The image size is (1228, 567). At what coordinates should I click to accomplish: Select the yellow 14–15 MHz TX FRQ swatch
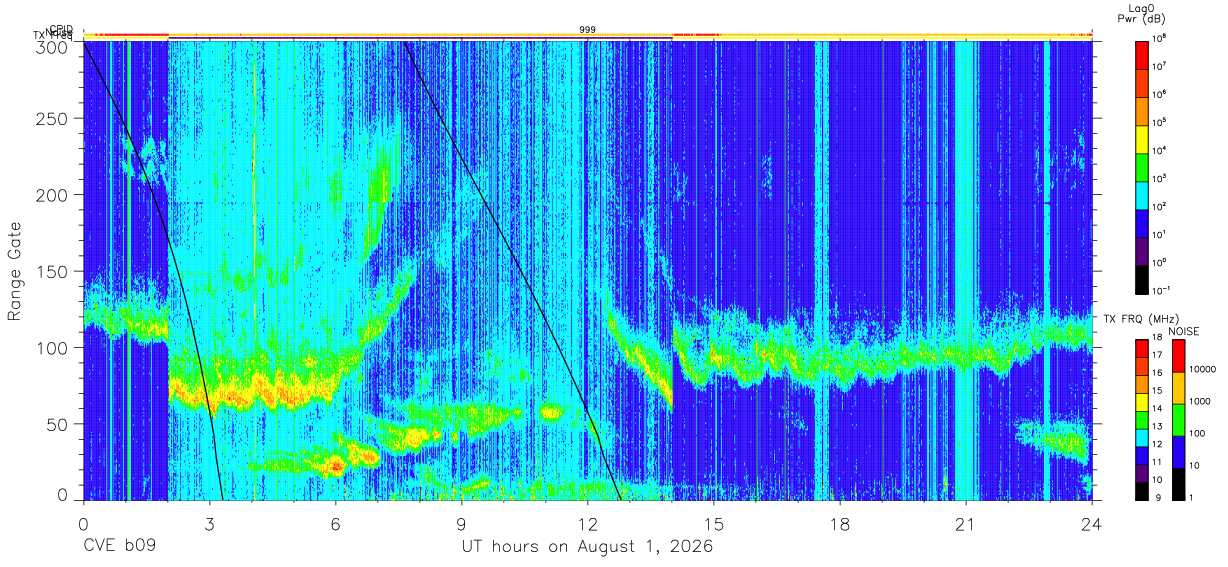pos(1142,401)
